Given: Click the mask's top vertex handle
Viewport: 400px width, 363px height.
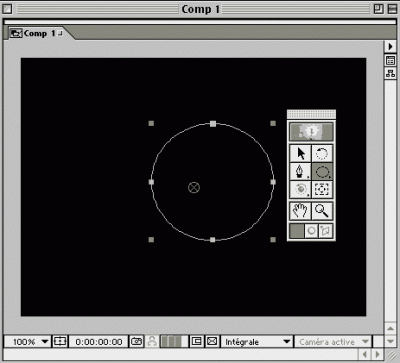Looking at the screenshot, I should coord(213,124).
